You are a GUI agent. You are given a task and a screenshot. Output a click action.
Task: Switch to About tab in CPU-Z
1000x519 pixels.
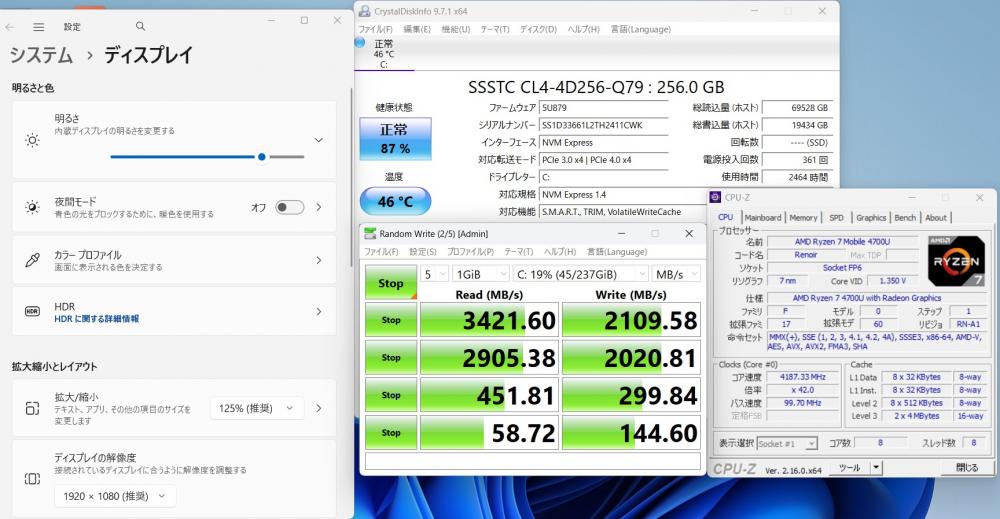936,217
